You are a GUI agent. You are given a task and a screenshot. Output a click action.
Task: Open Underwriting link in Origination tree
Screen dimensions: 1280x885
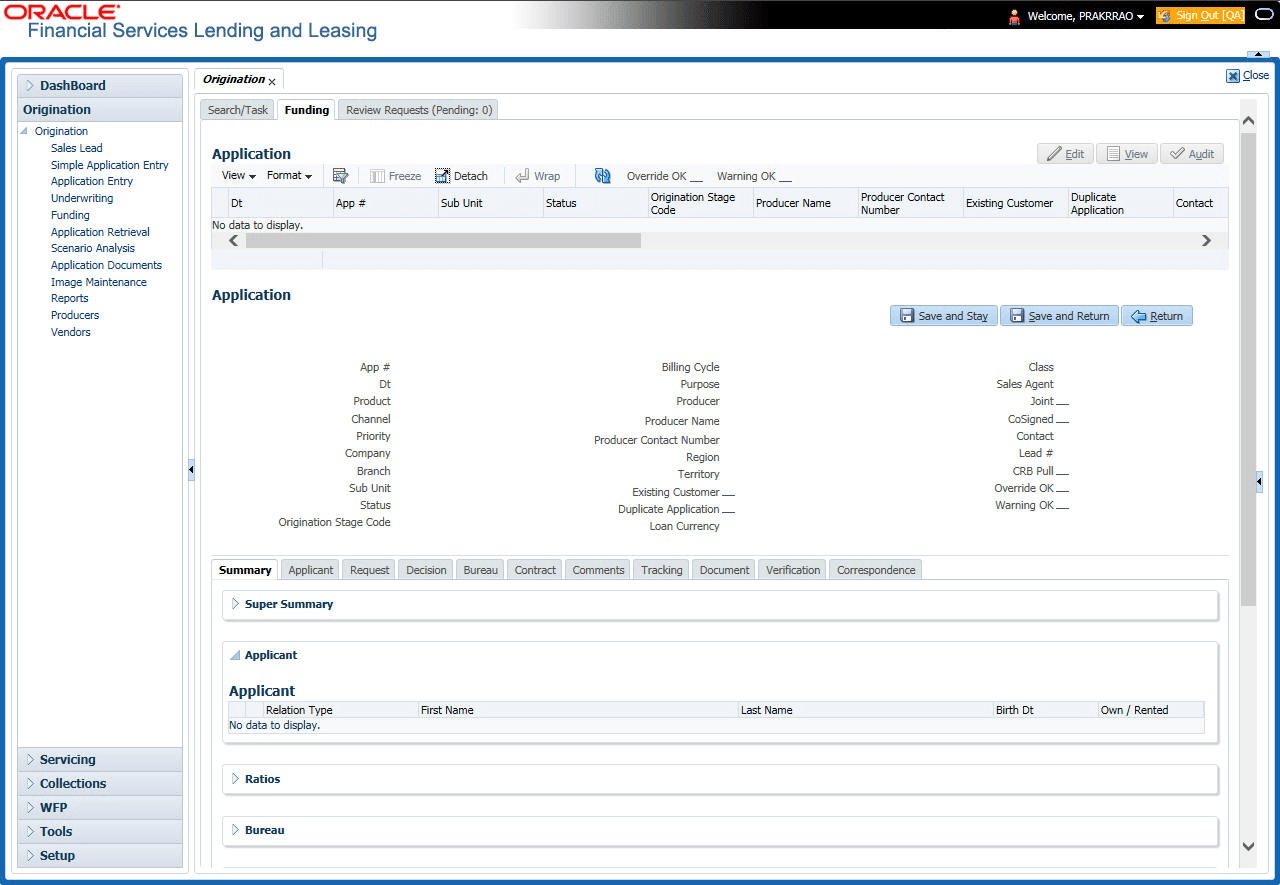tap(82, 198)
